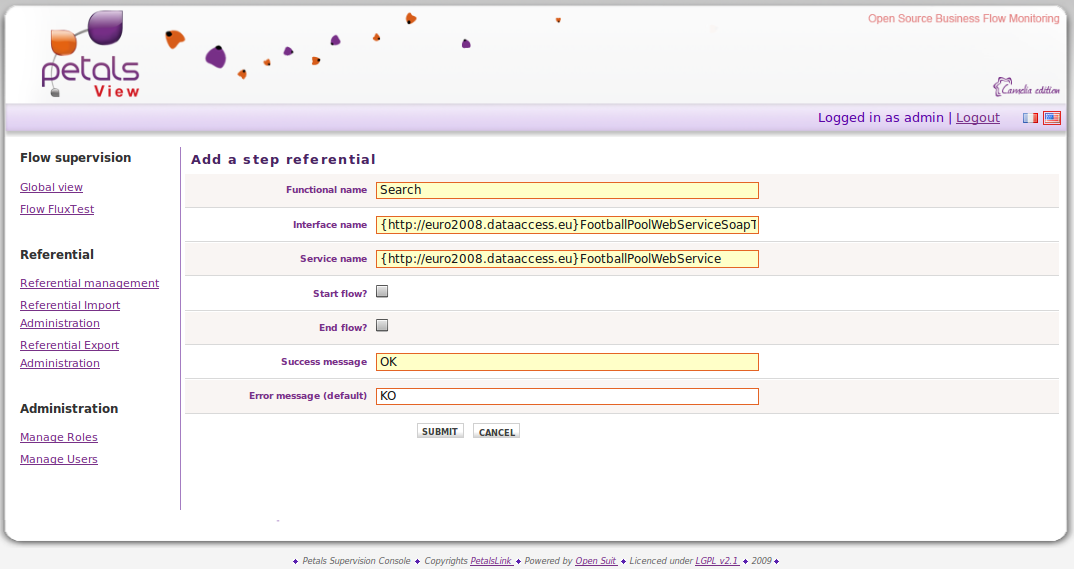Tick the End flow checkbox
This screenshot has height=569, width=1074.
(x=382, y=326)
